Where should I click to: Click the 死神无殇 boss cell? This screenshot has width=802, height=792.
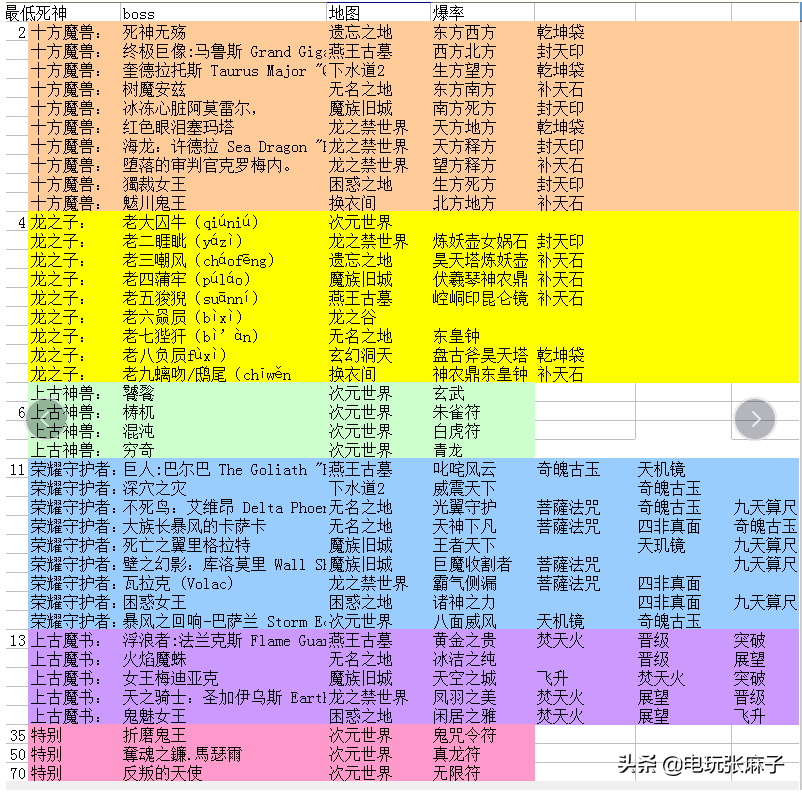154,32
